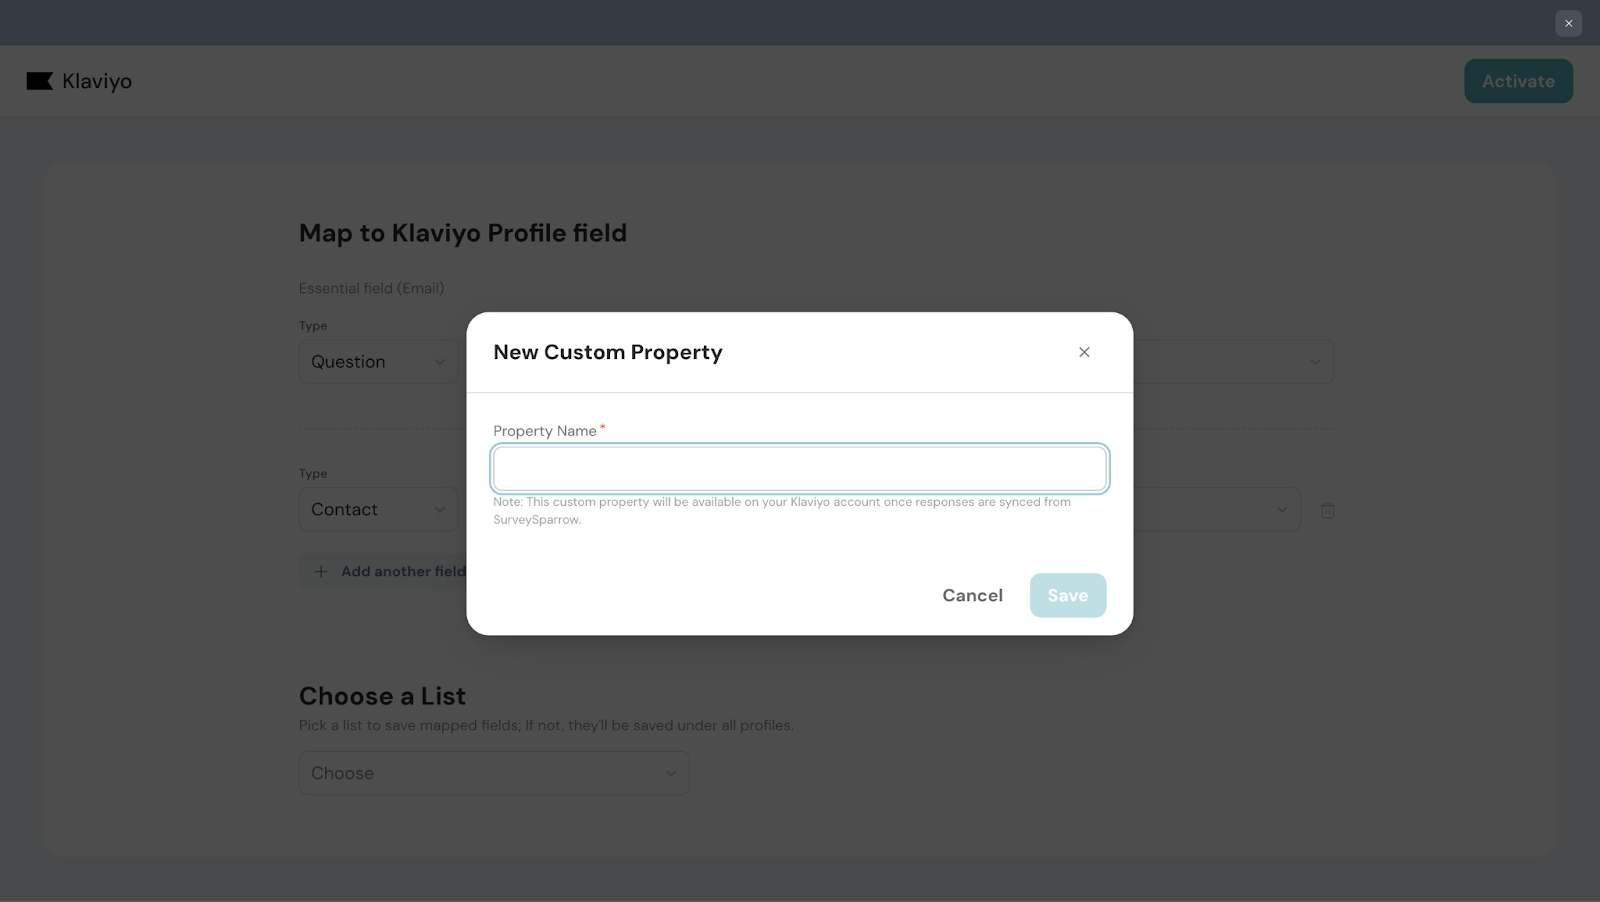Click the chevron arrow in Choose list box
The width and height of the screenshot is (1600, 902).
pos(671,773)
